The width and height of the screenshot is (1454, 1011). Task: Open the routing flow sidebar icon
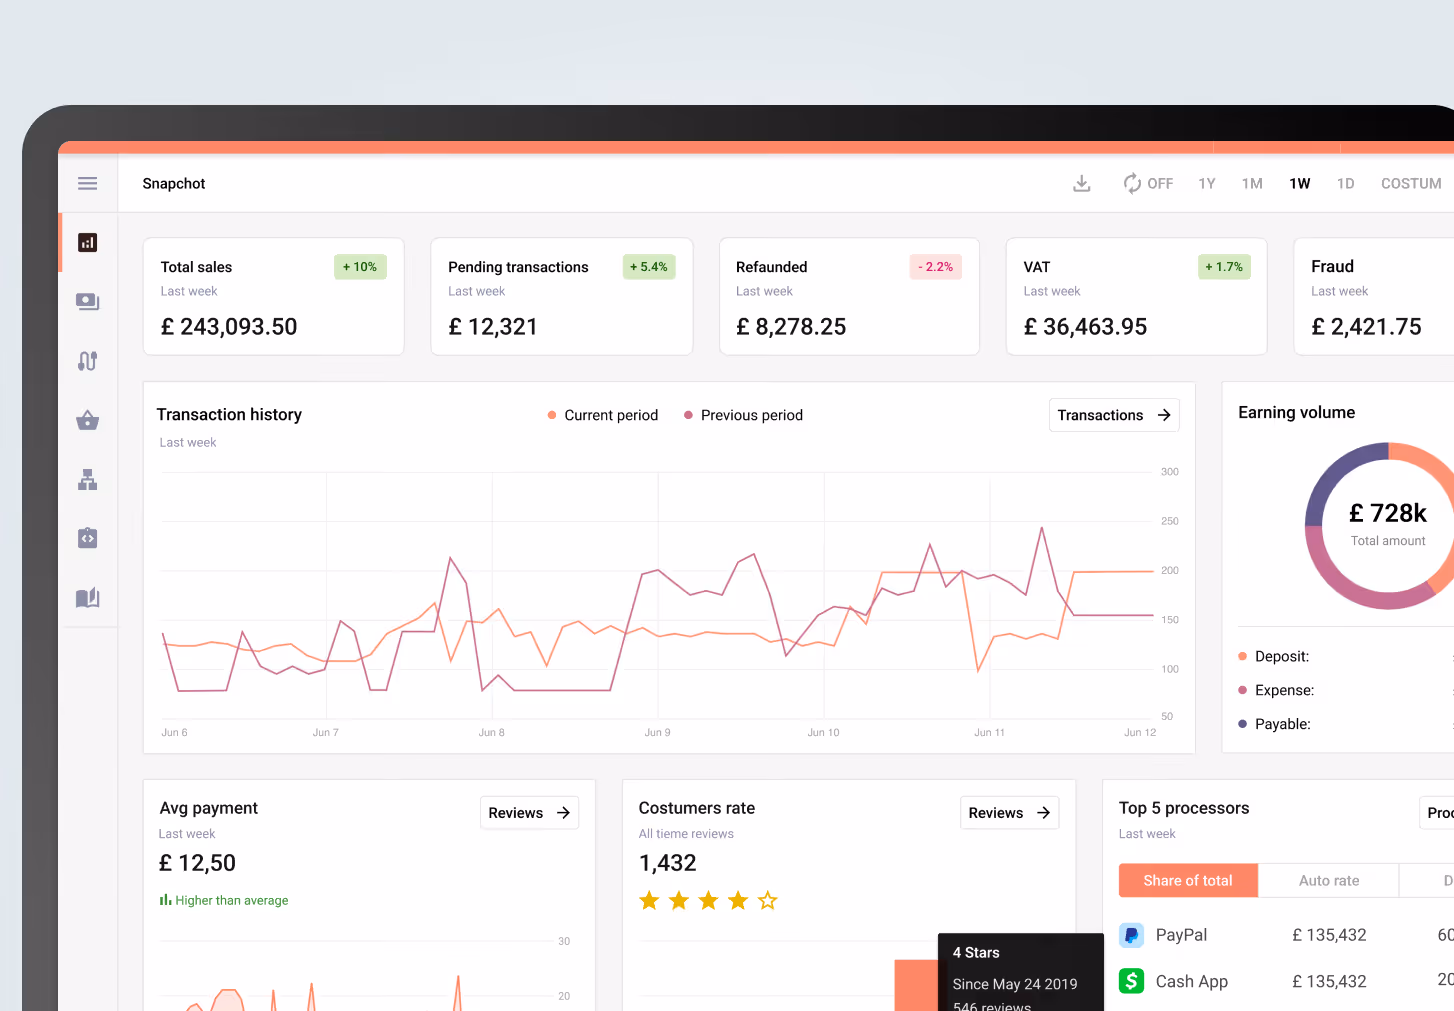(x=88, y=361)
